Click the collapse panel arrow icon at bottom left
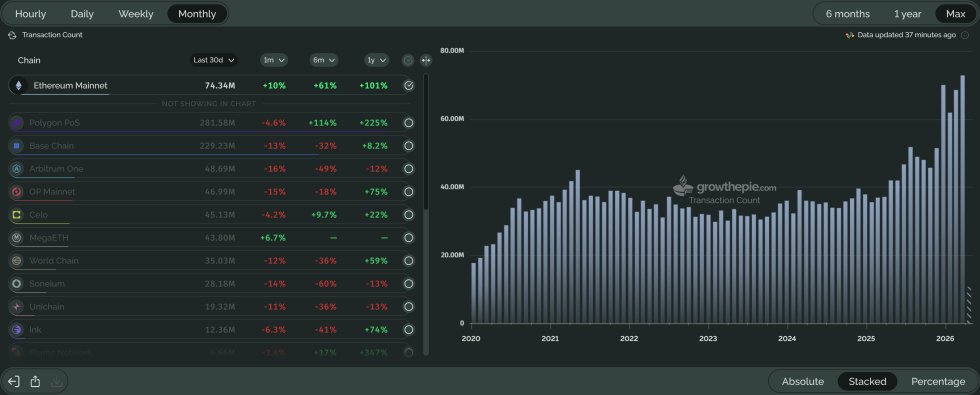980x395 pixels. point(14,381)
